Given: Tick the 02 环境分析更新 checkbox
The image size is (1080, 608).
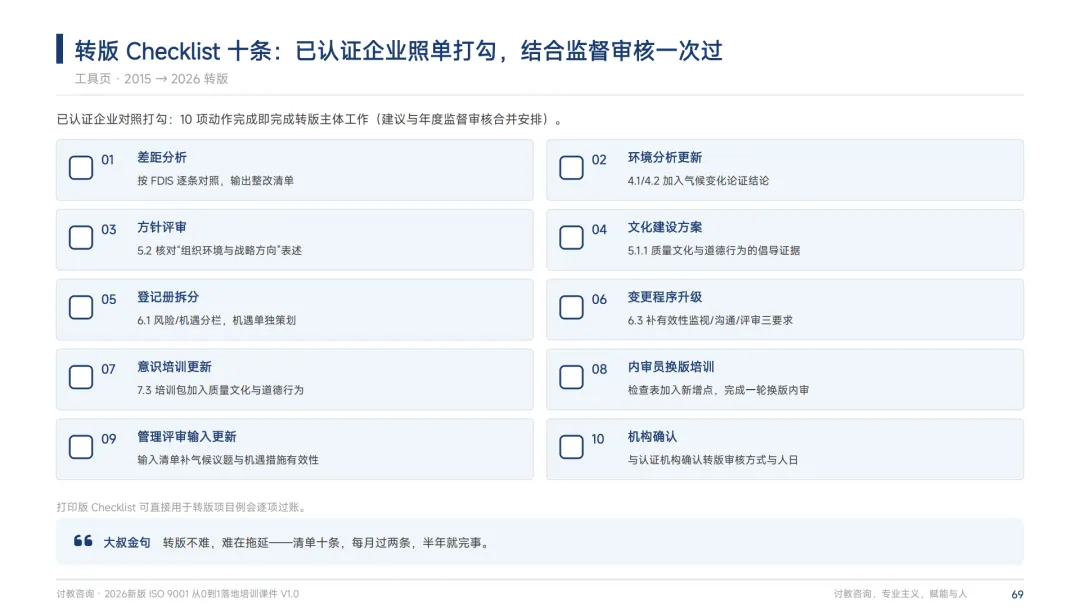Looking at the screenshot, I should pyautogui.click(x=571, y=167).
